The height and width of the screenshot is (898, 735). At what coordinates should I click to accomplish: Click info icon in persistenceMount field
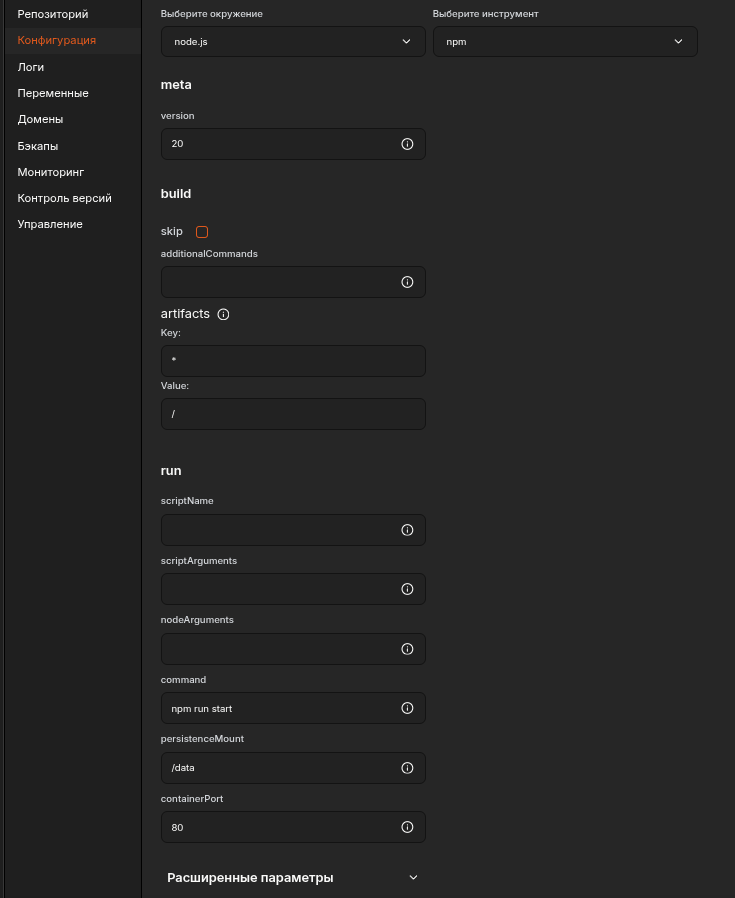tap(407, 768)
